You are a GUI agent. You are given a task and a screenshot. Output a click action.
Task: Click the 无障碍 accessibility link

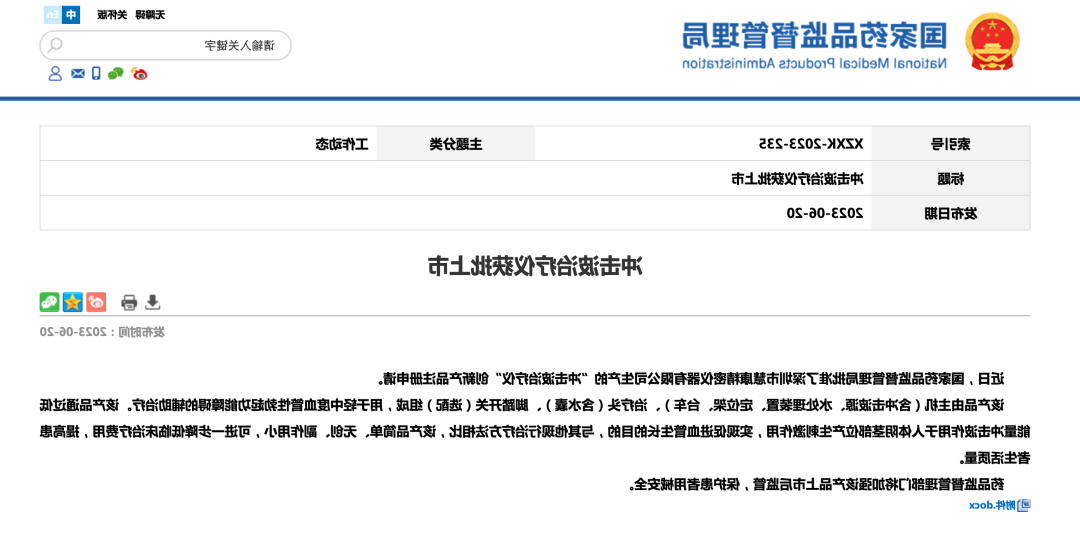150,15
